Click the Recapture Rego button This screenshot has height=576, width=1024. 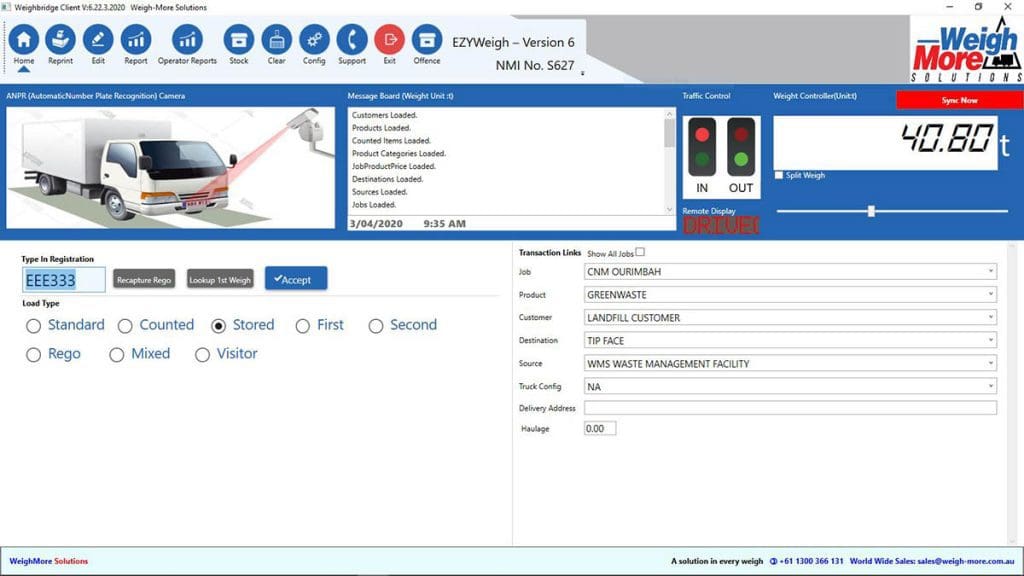(144, 280)
